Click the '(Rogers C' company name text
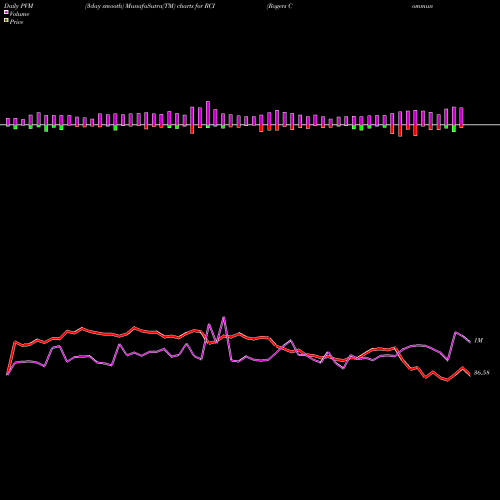Image resolution: width=500 pixels, height=500 pixels. 279,6
